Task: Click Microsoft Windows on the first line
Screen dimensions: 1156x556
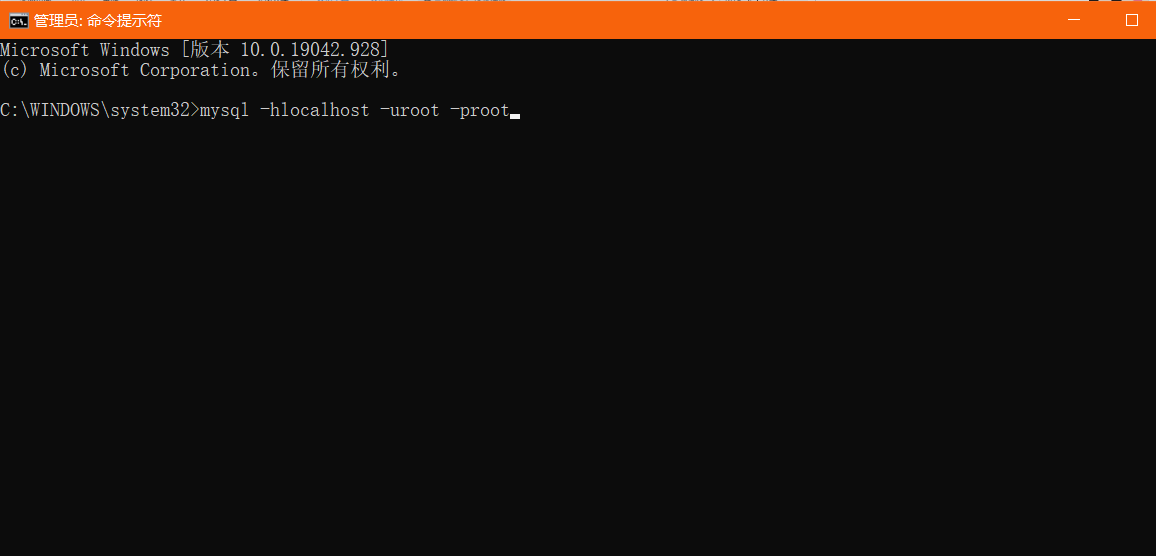Action: (85, 50)
